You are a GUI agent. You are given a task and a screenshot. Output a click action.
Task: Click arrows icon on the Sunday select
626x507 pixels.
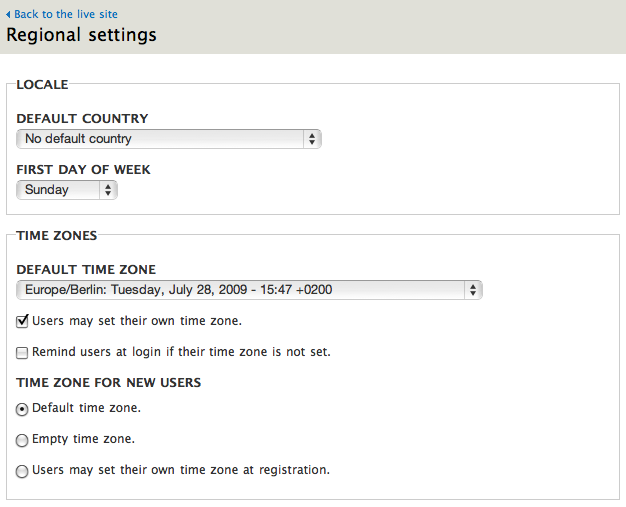click(108, 190)
